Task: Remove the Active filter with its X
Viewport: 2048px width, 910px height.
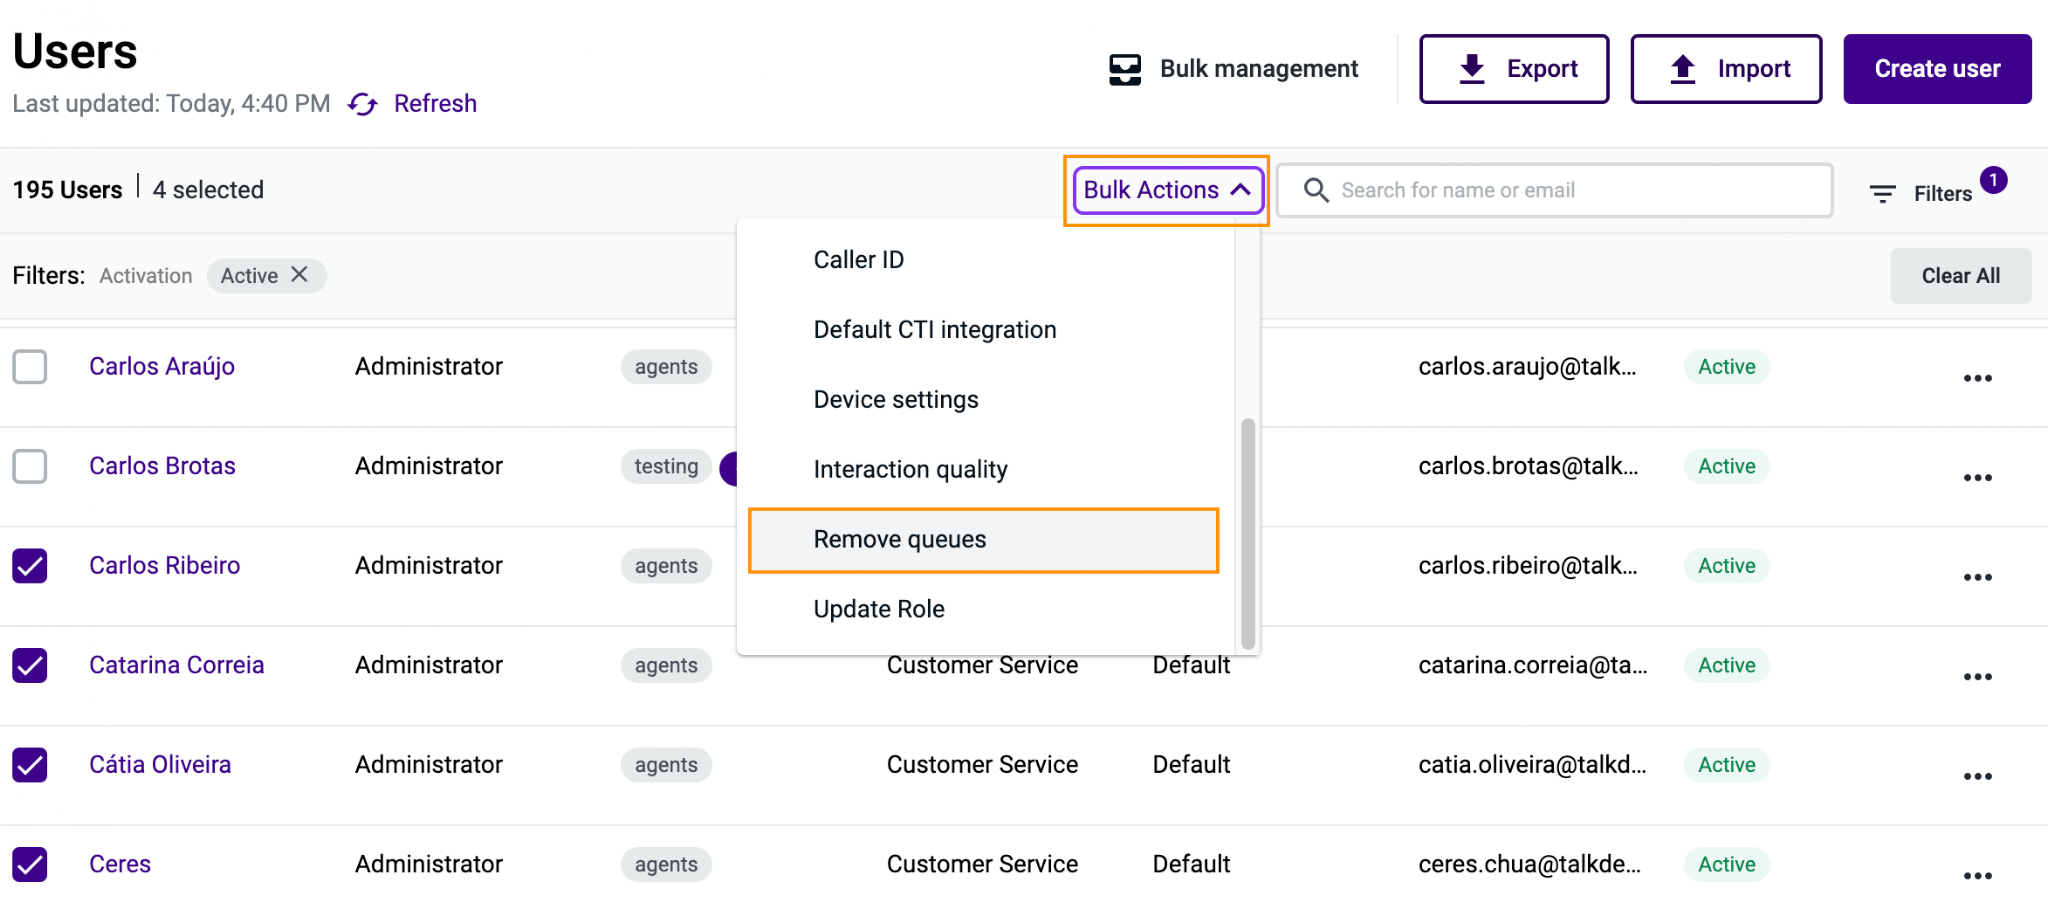Action: 299,274
